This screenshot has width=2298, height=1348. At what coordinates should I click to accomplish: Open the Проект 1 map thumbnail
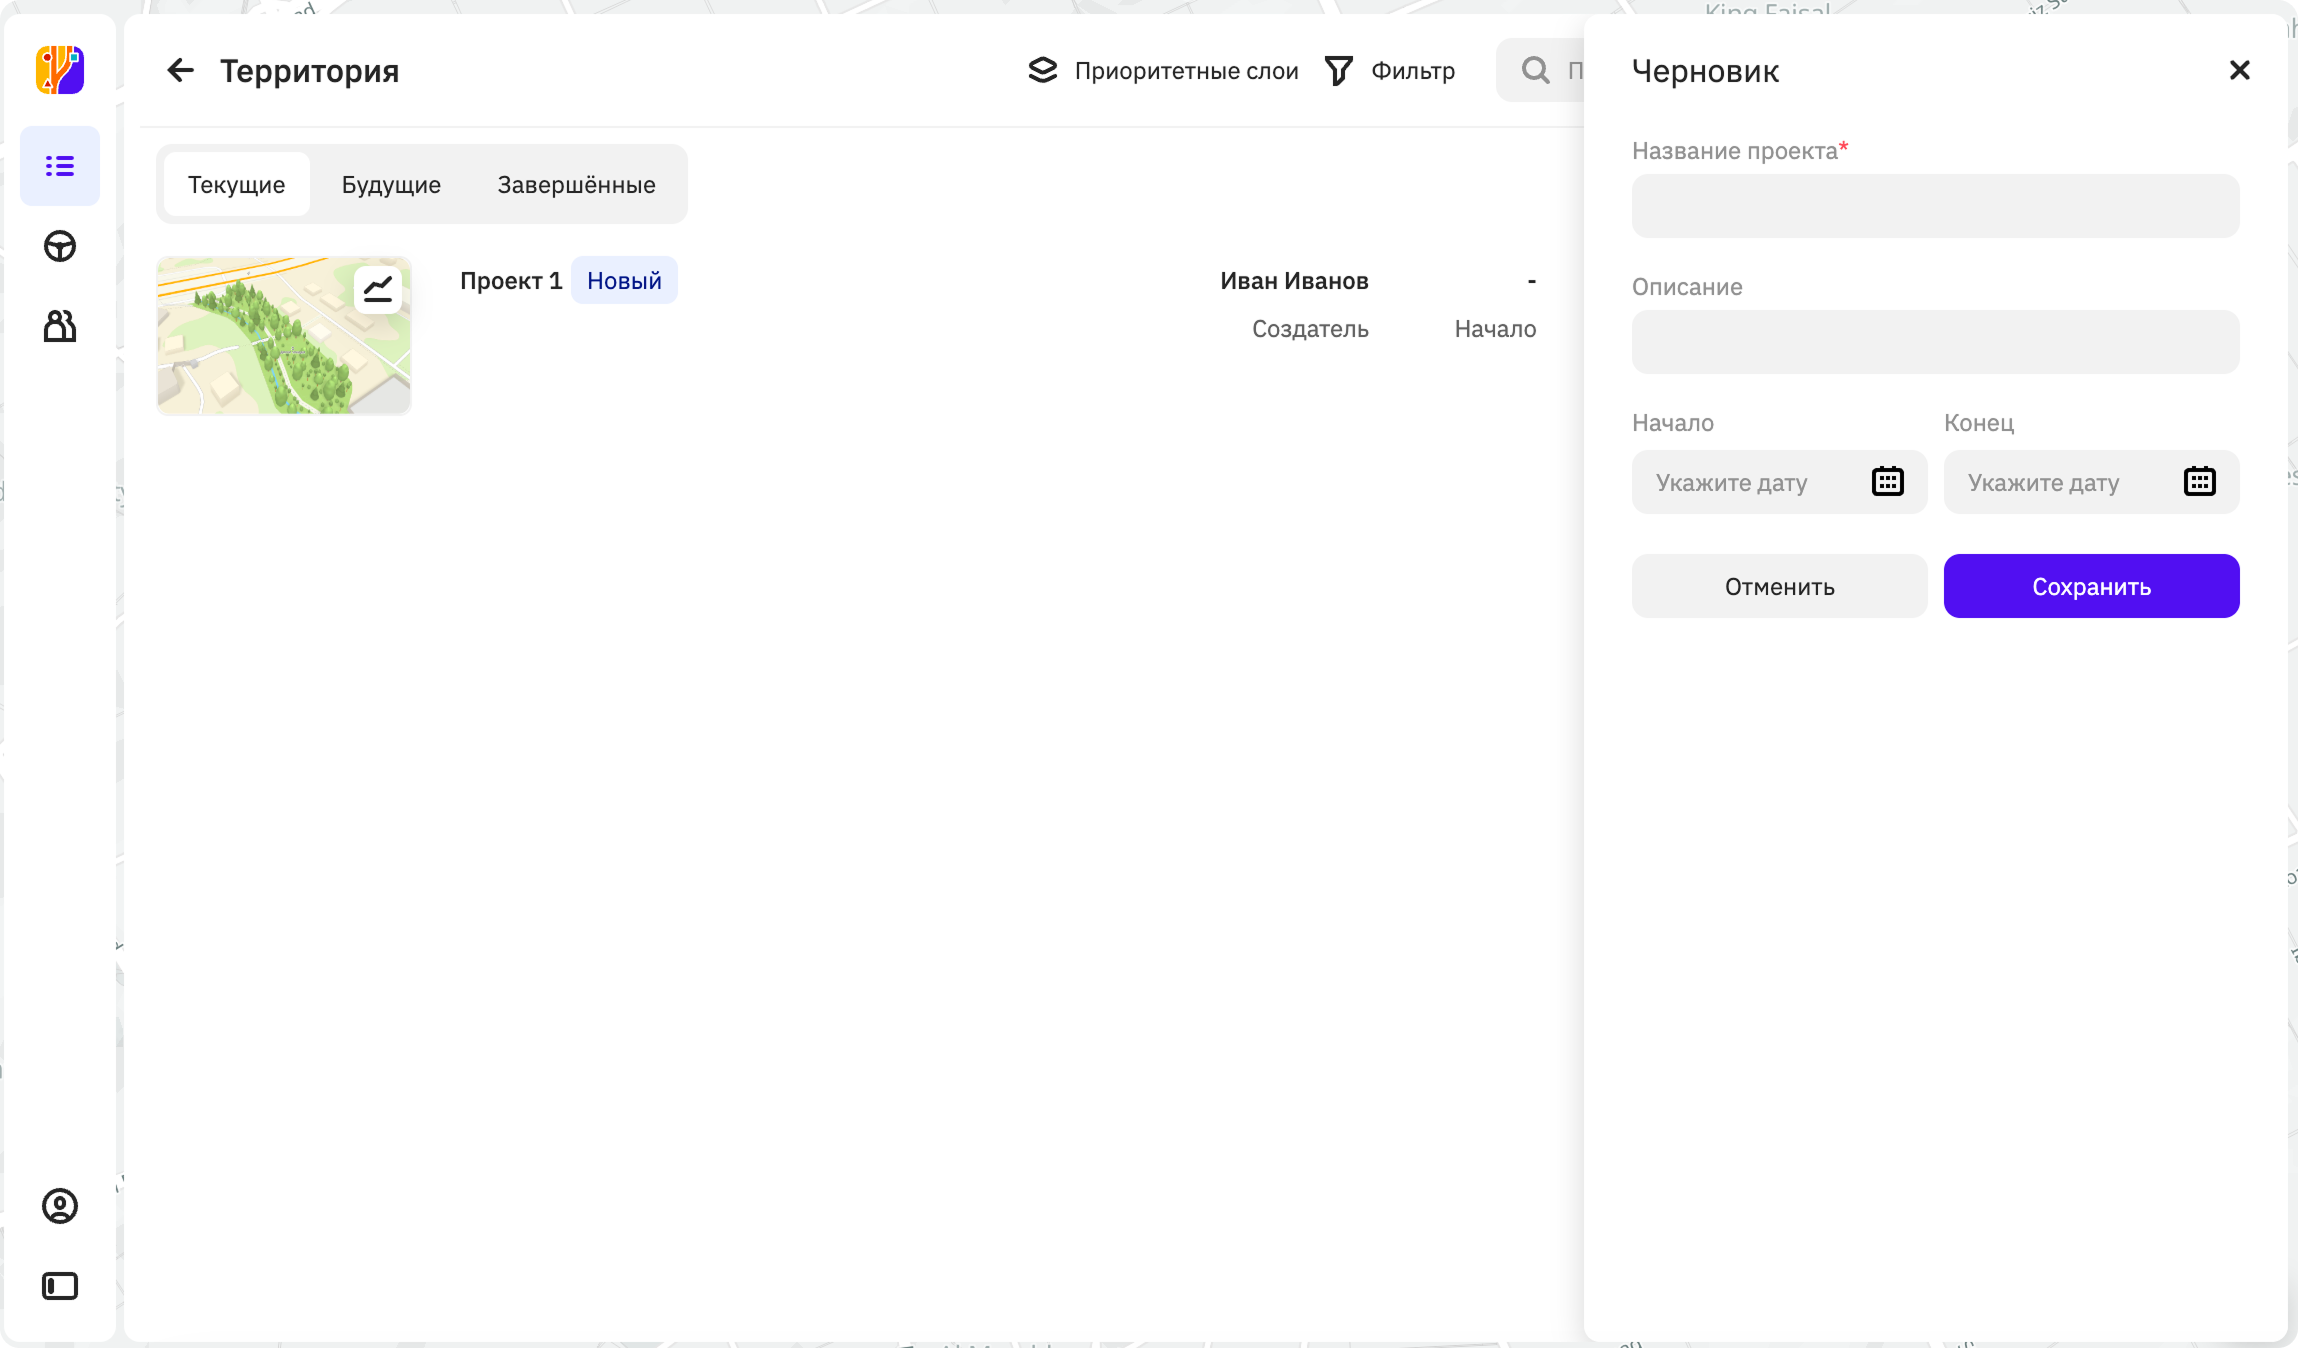(284, 336)
